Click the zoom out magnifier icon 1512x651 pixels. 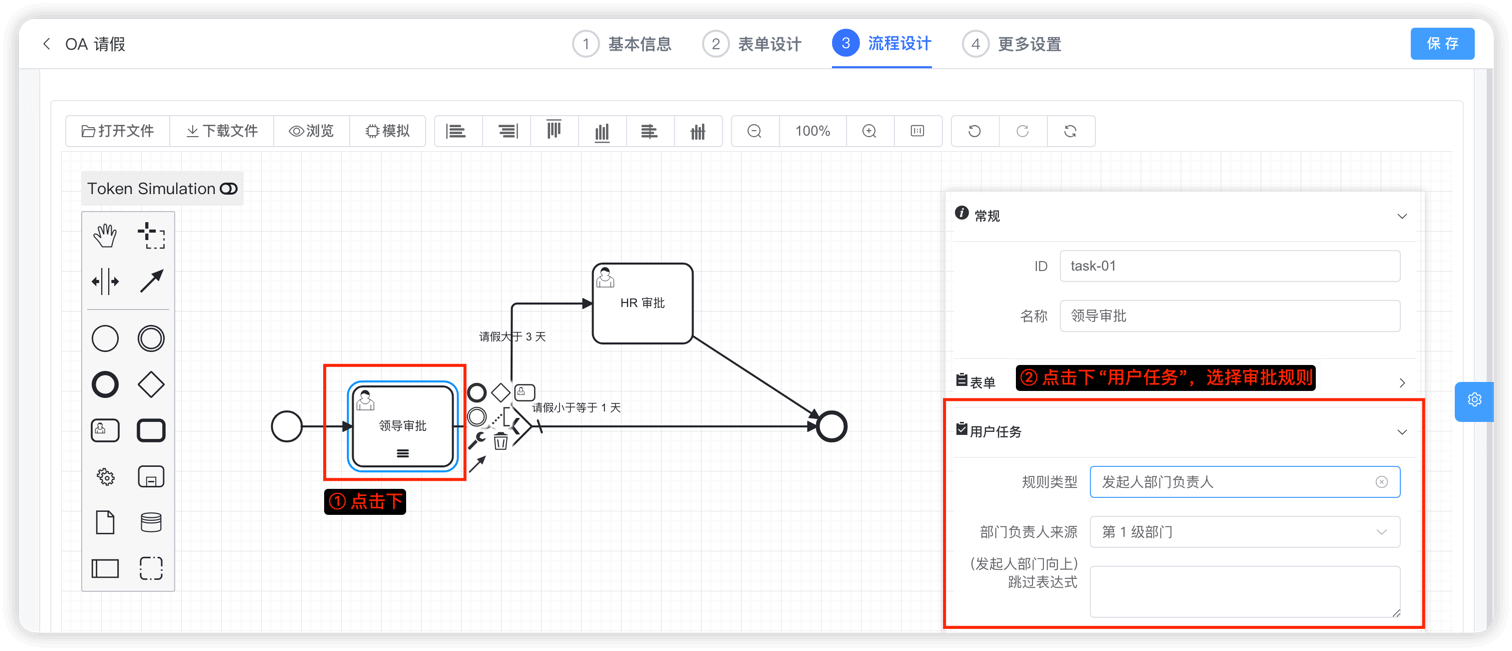click(754, 131)
